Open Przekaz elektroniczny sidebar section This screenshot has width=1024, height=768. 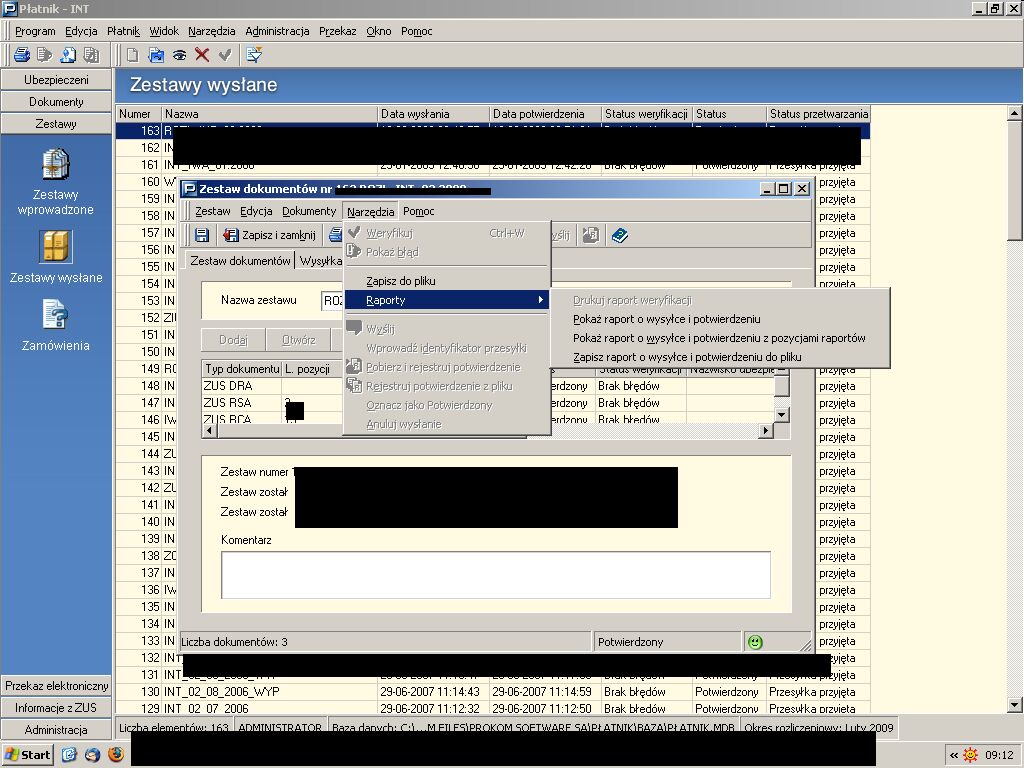(x=56, y=686)
